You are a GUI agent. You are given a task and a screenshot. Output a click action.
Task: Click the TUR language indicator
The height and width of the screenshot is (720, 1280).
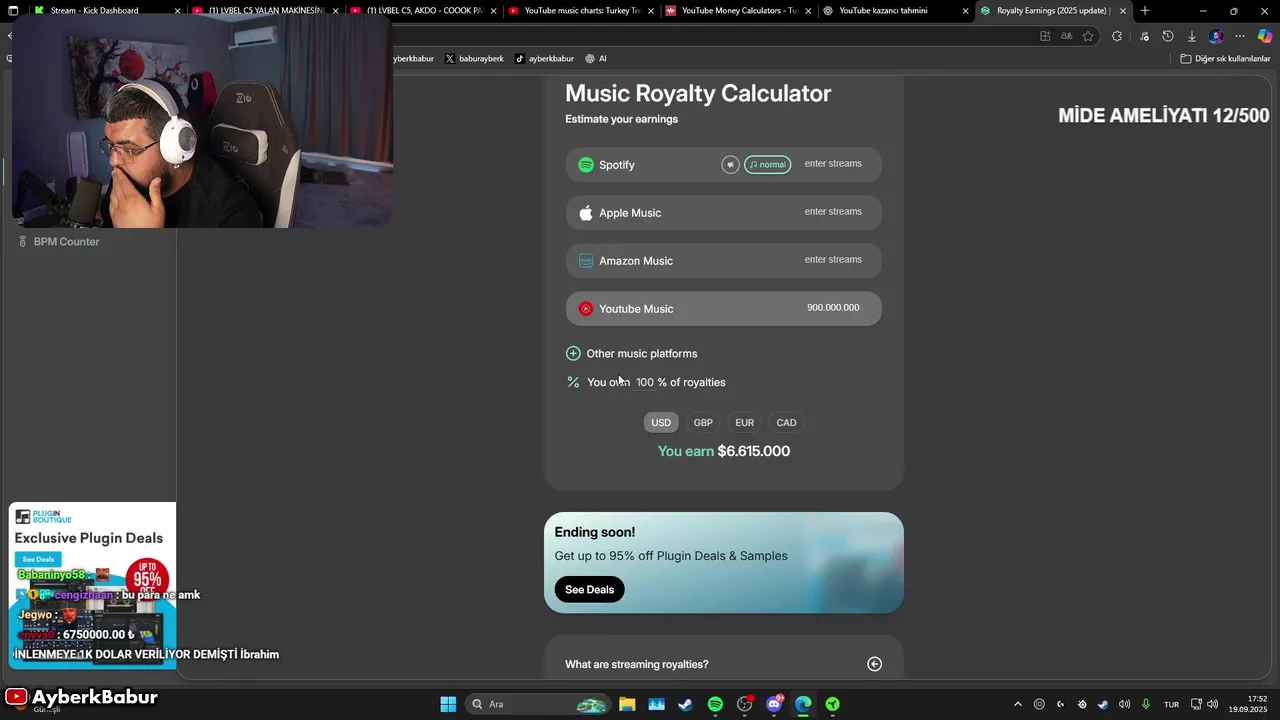1171,704
